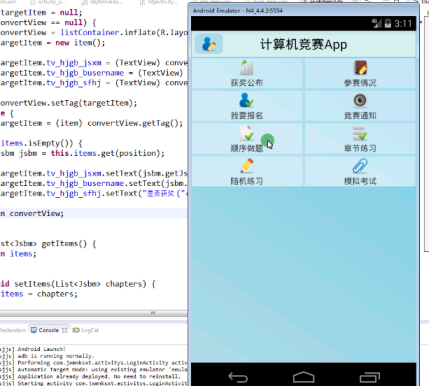Tap the 随机练习 pencil icon
Screen dimensions: 429x386
247,166
